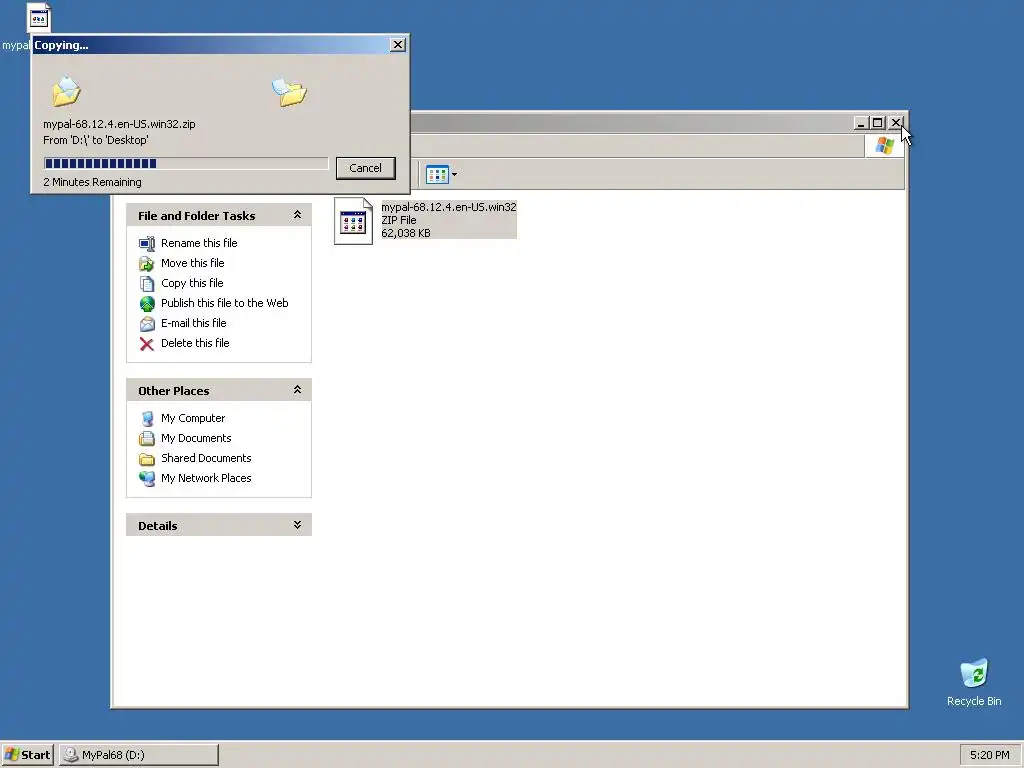The height and width of the screenshot is (768, 1024).
Task: Click the Copy this file icon
Action: tap(147, 283)
